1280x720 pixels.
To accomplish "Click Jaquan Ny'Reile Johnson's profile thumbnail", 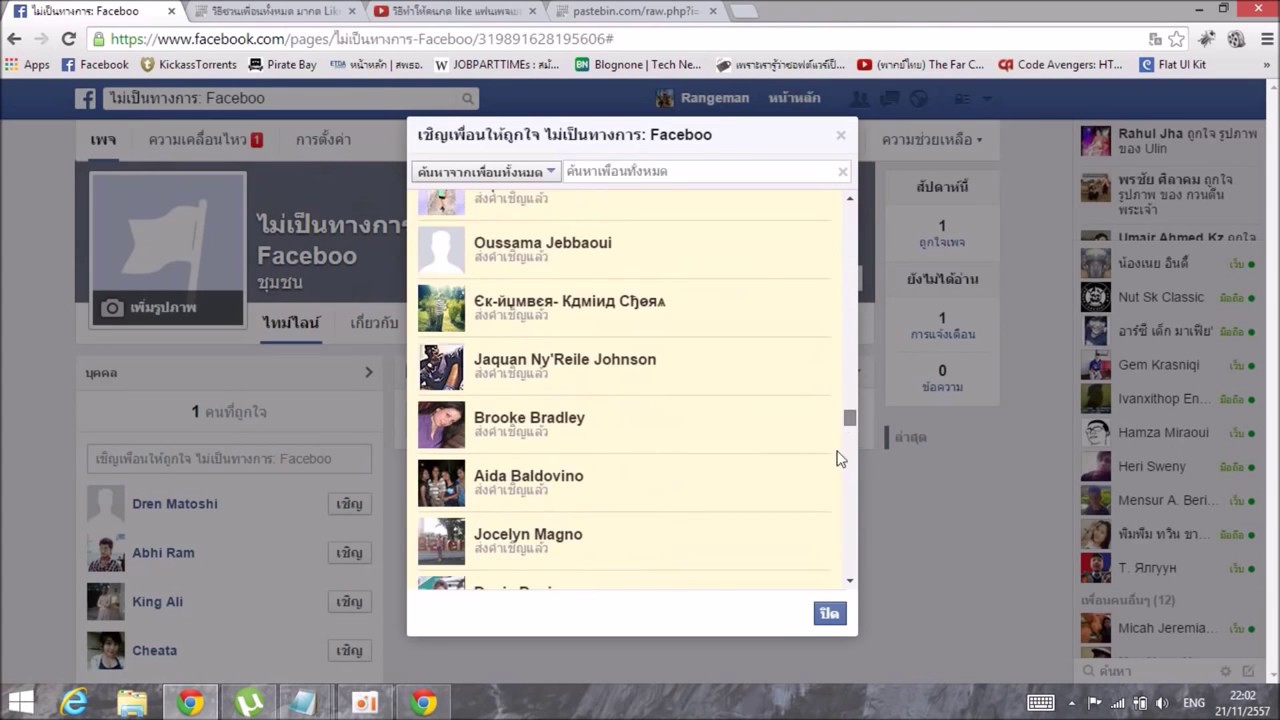I will pos(441,367).
